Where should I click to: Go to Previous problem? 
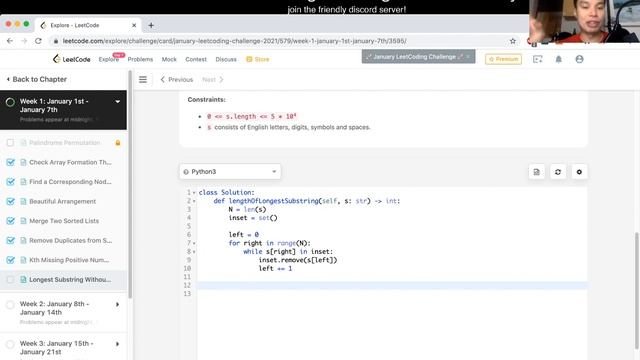177,80
